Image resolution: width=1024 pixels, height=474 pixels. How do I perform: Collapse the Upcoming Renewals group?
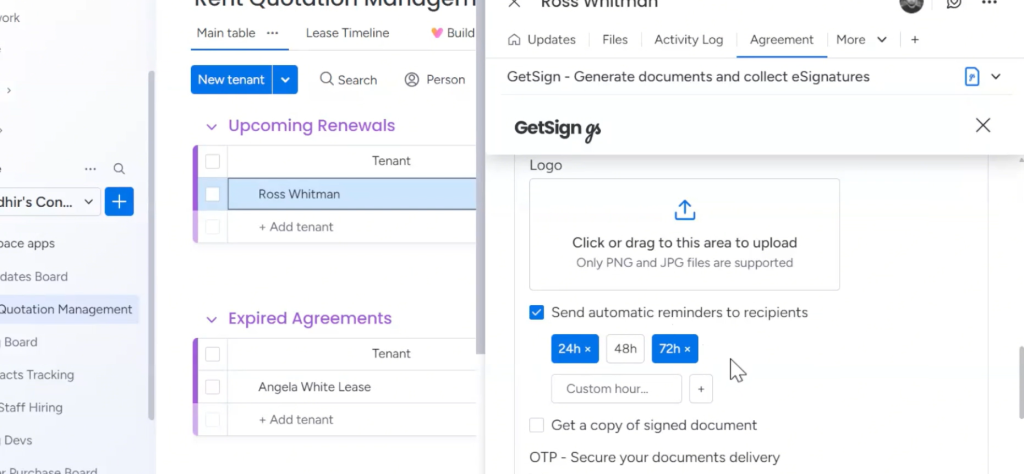(211, 127)
